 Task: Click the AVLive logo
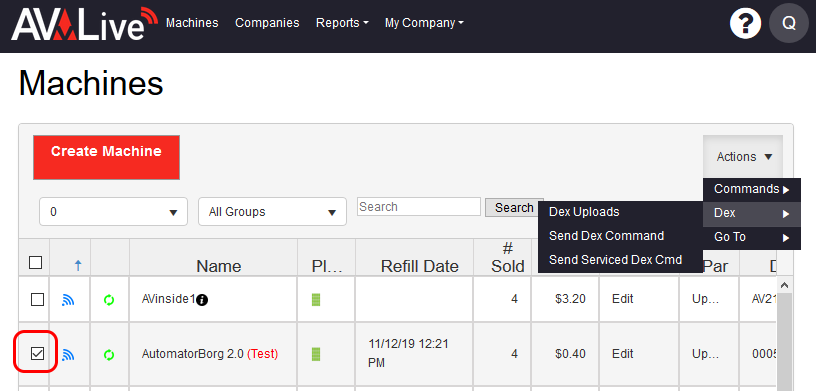coord(84,23)
